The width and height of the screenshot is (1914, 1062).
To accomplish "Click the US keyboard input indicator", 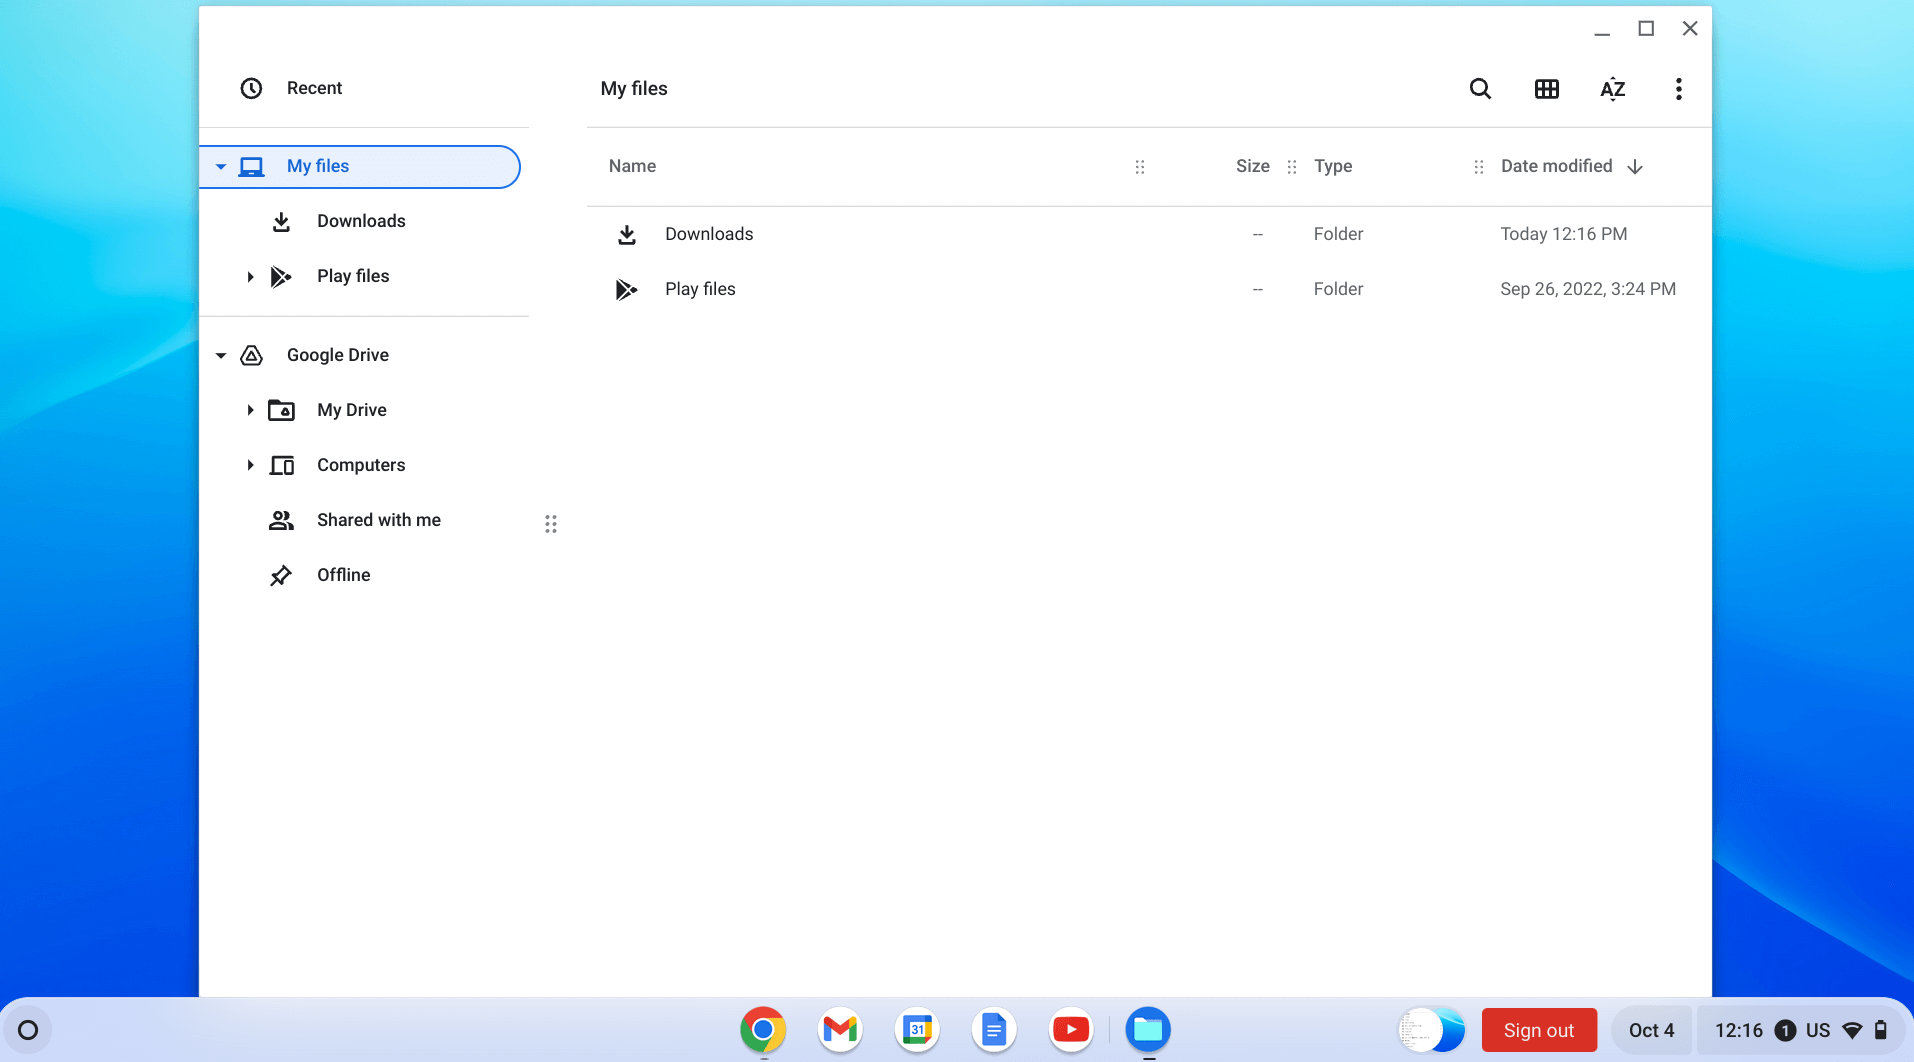I will click(1818, 1030).
